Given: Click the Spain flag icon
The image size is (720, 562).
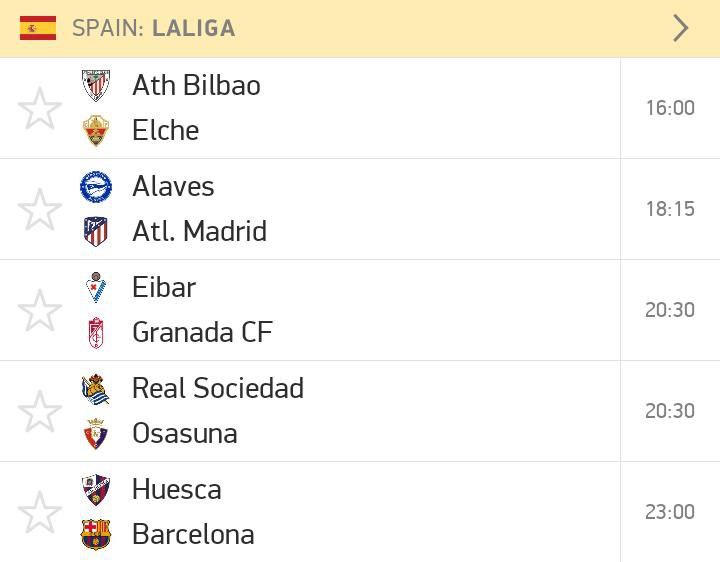Looking at the screenshot, I should click(38, 28).
